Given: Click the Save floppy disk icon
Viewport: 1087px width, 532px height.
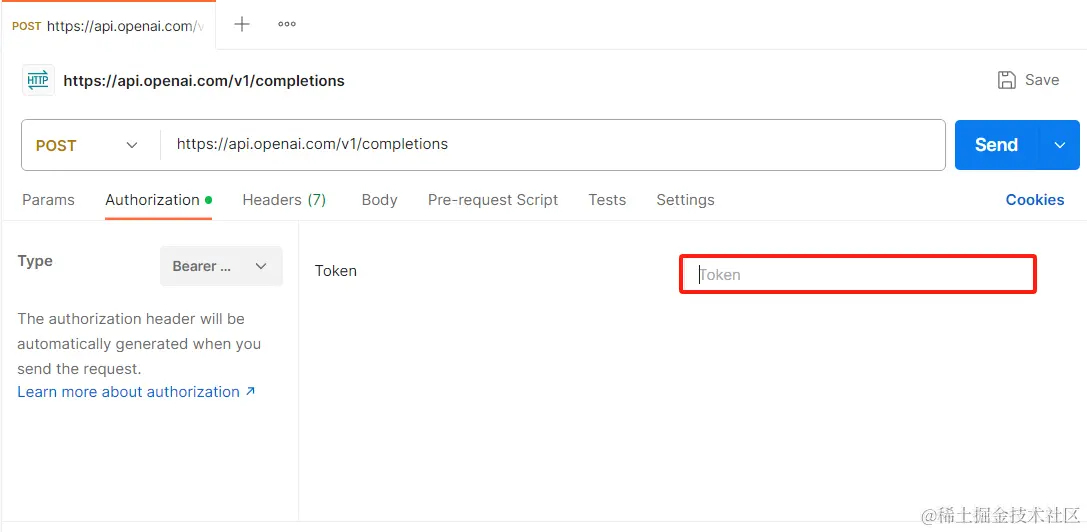Looking at the screenshot, I should [1007, 80].
